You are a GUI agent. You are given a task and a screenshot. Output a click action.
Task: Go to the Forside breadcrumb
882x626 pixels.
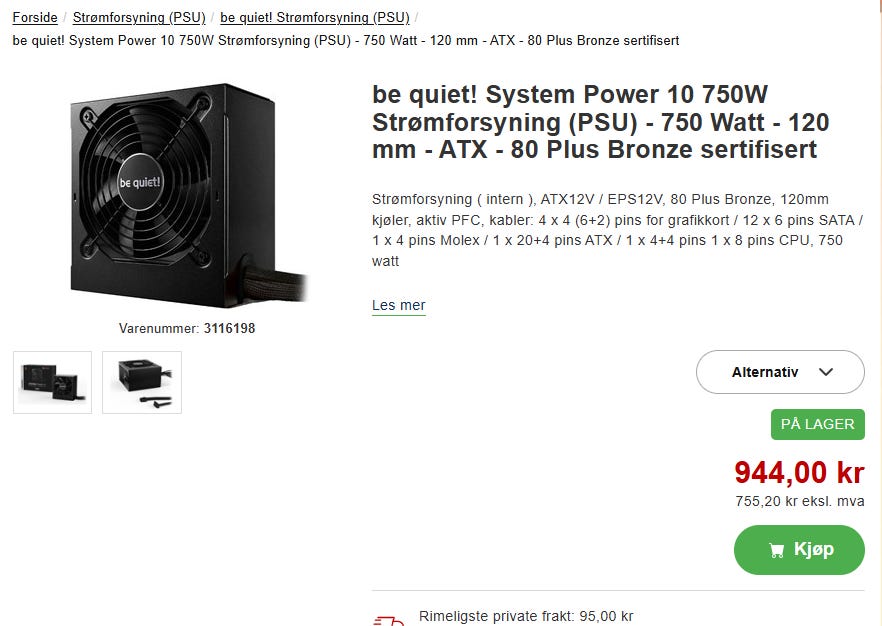[x=35, y=18]
